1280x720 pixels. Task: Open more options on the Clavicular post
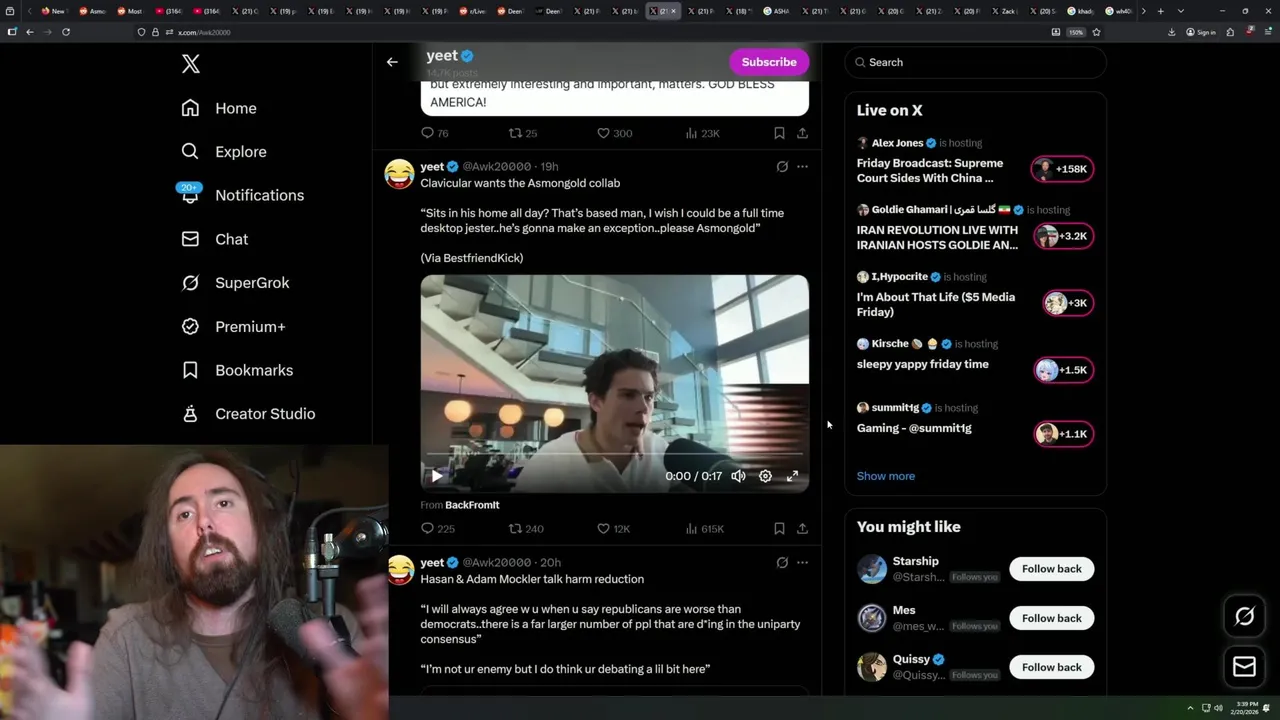click(802, 167)
